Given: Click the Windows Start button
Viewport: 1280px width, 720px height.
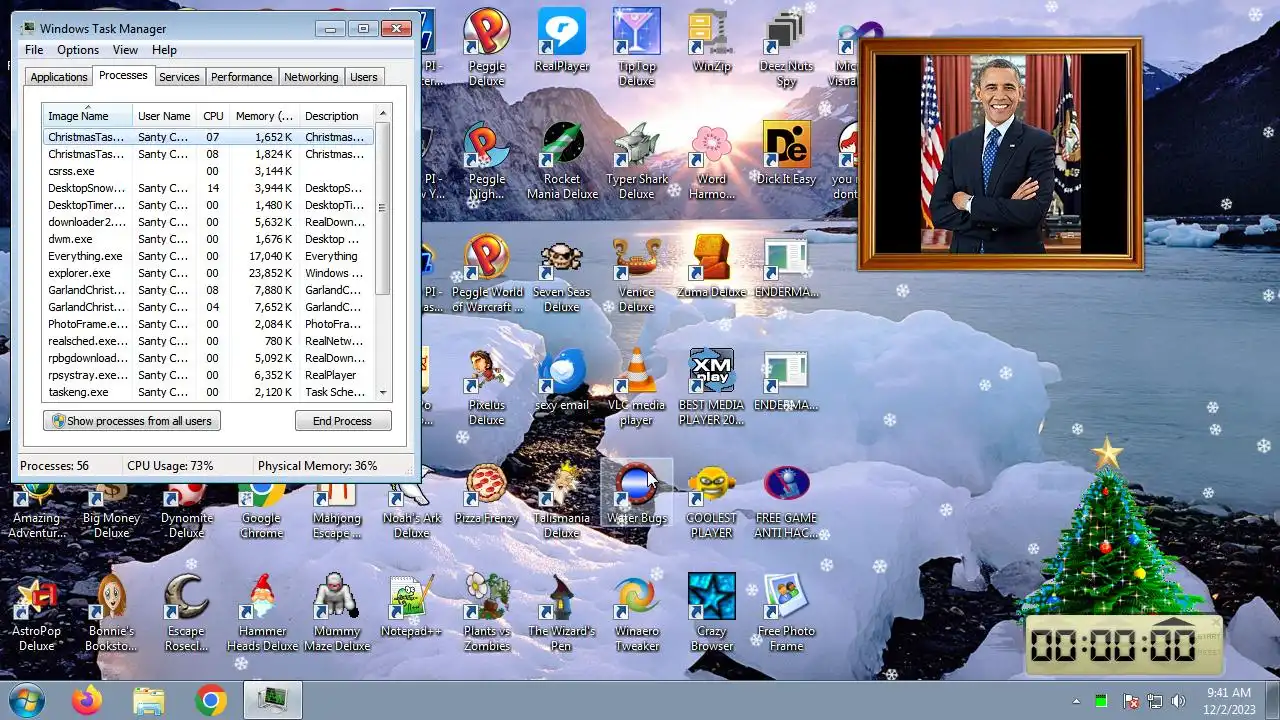Looking at the screenshot, I should 27,700.
